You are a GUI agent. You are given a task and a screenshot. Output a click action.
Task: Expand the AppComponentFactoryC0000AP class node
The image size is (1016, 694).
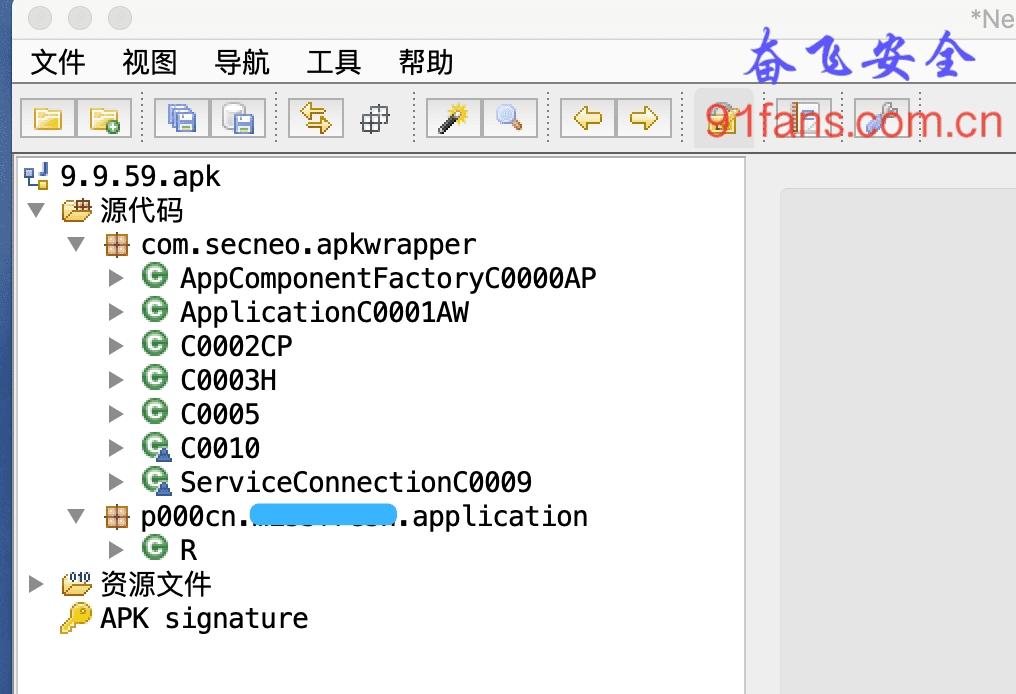(x=116, y=278)
